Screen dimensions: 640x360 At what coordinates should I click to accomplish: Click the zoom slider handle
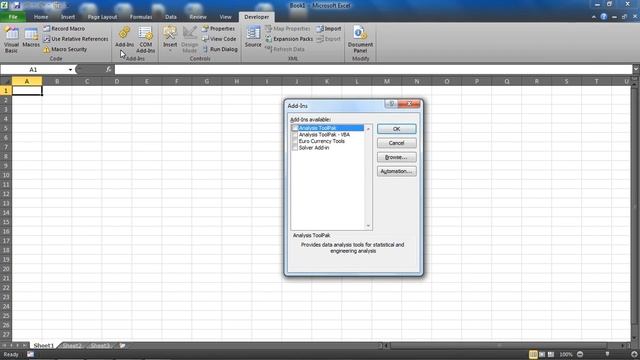(x=607, y=355)
